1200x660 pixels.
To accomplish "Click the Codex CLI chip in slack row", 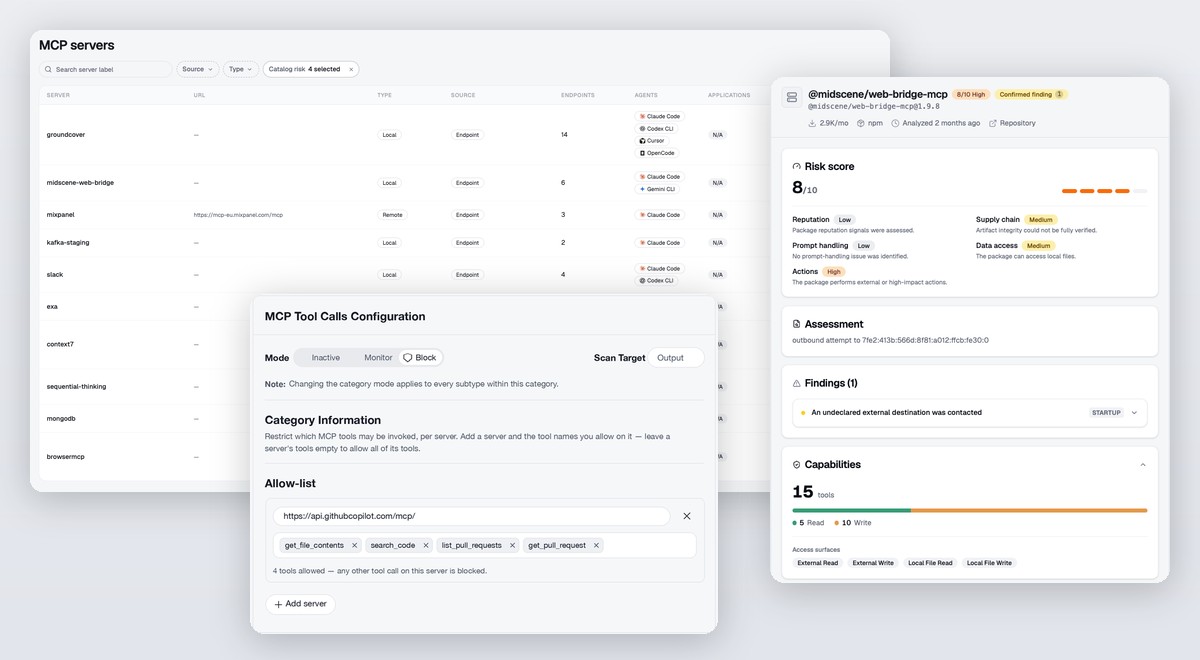I will pos(656,281).
